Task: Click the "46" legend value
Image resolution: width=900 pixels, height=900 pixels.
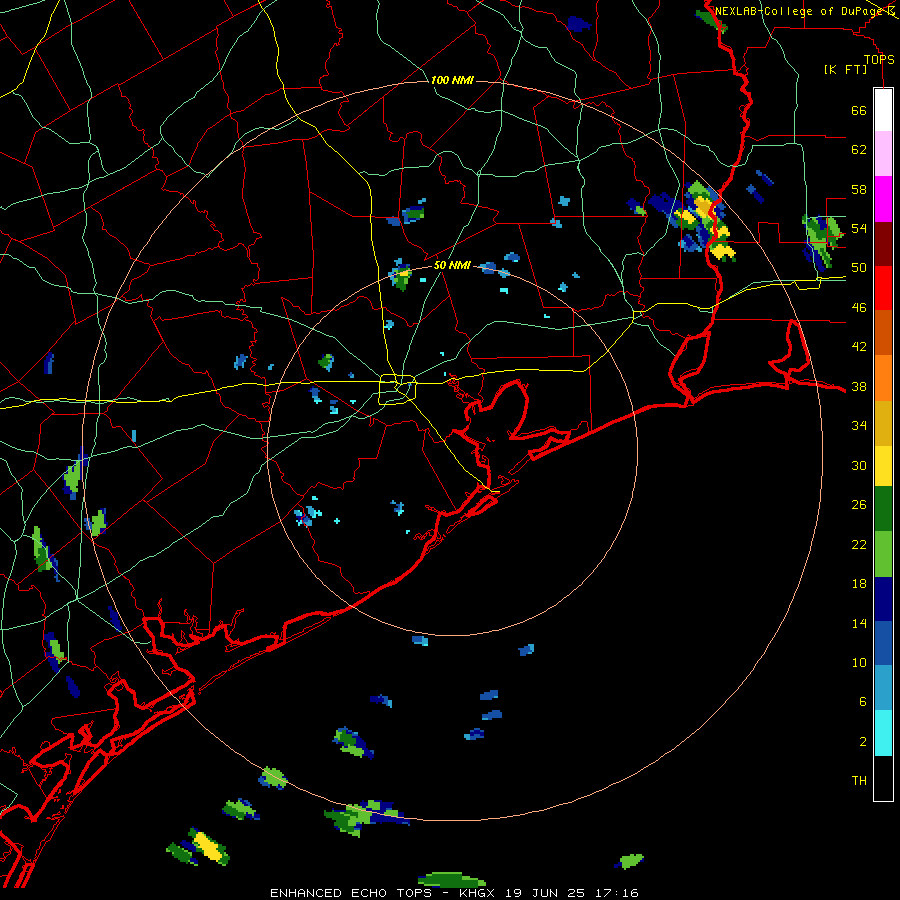Action: tap(859, 308)
